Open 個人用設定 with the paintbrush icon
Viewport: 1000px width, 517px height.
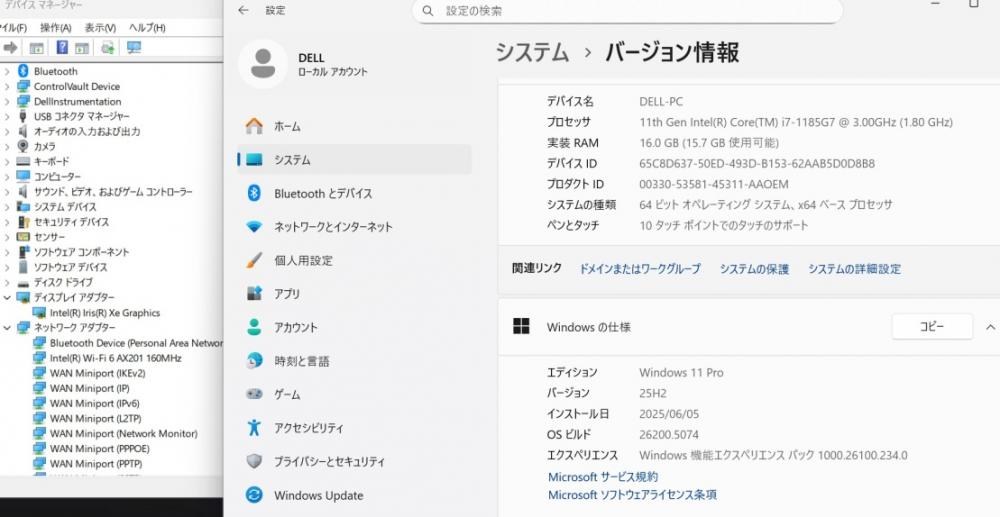point(354,260)
